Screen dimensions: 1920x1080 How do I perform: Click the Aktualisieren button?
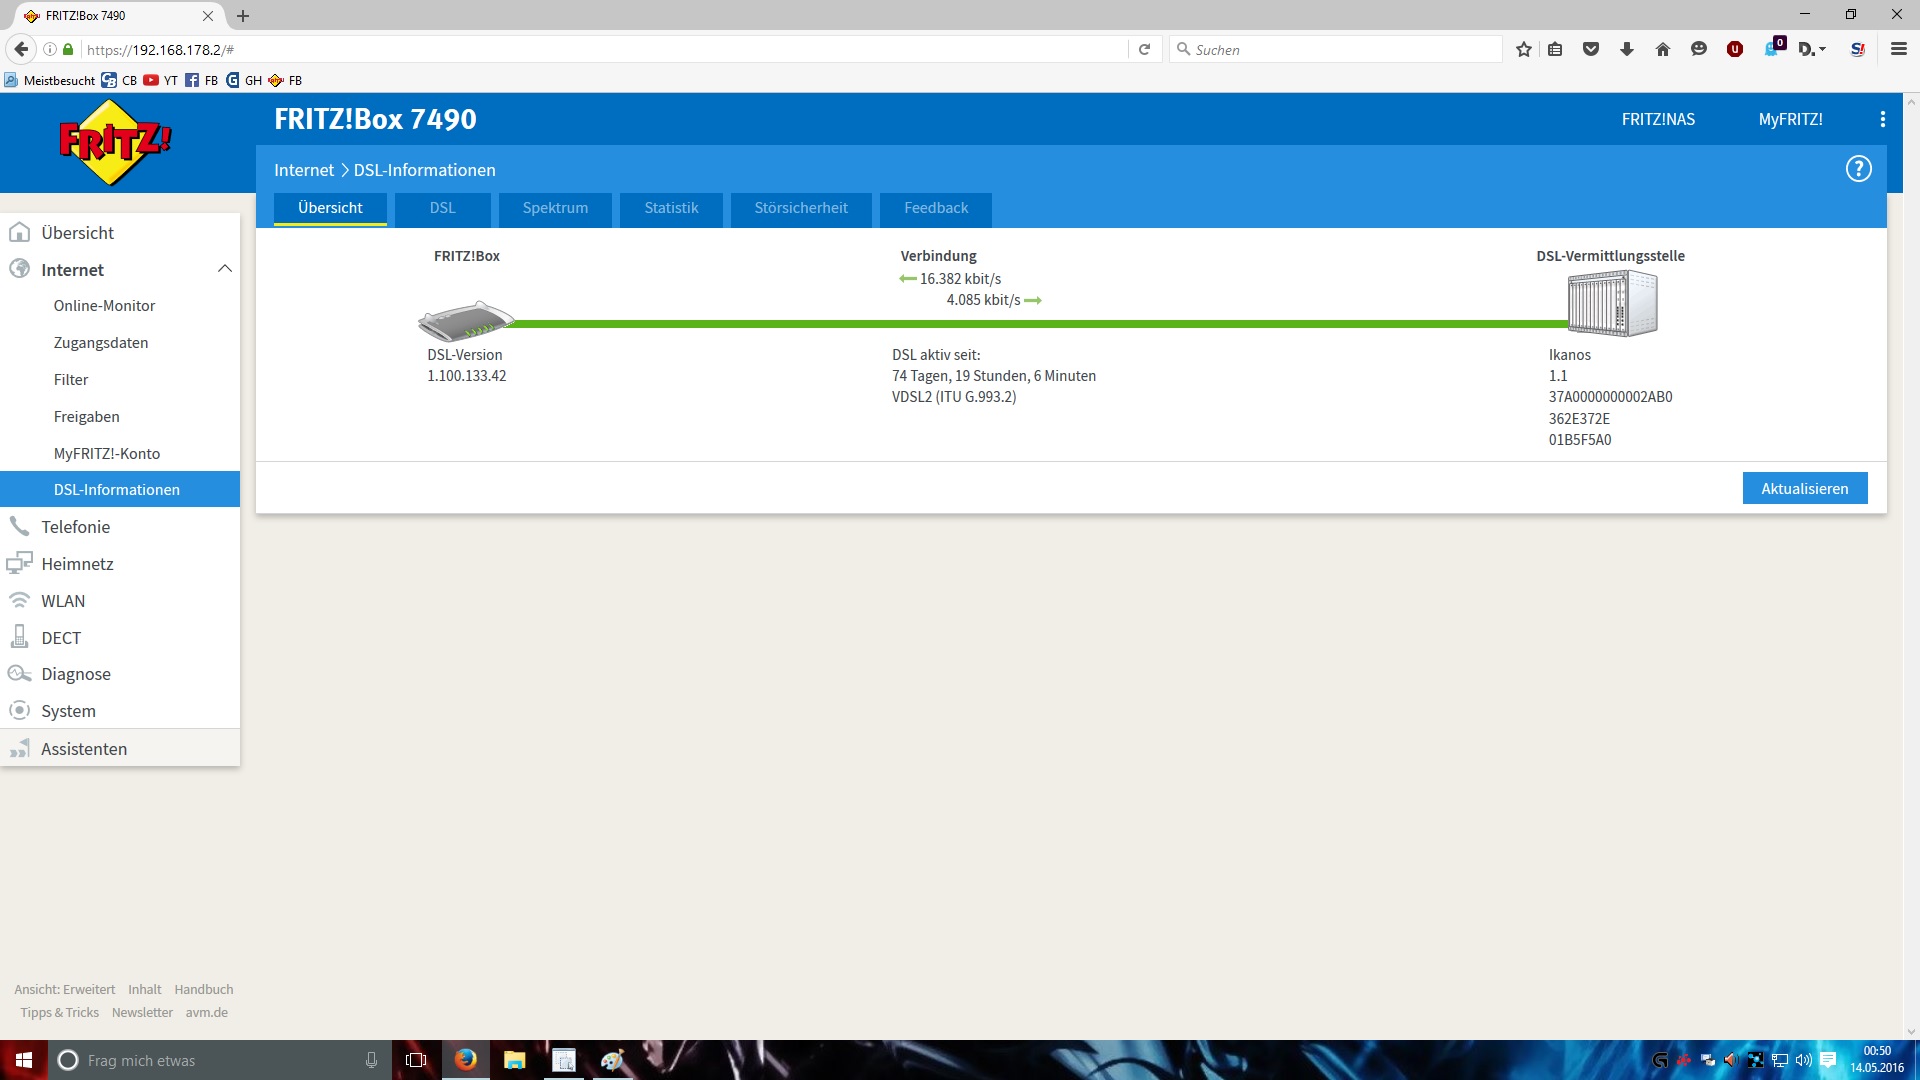(x=1804, y=489)
